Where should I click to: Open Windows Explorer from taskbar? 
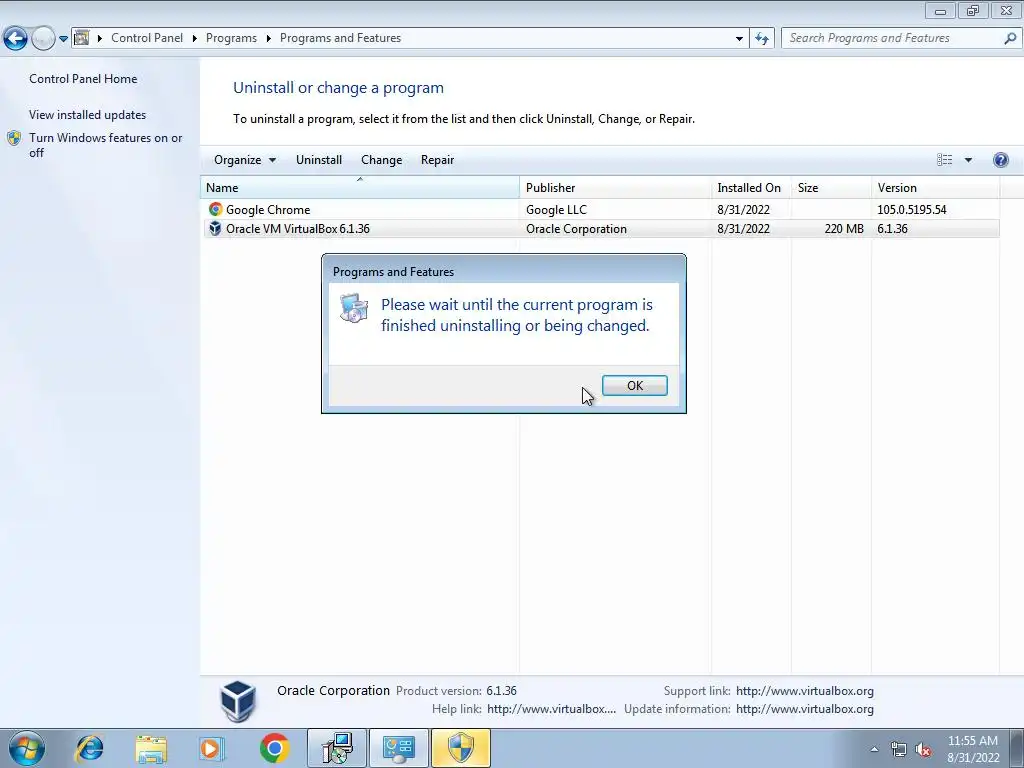coord(152,748)
